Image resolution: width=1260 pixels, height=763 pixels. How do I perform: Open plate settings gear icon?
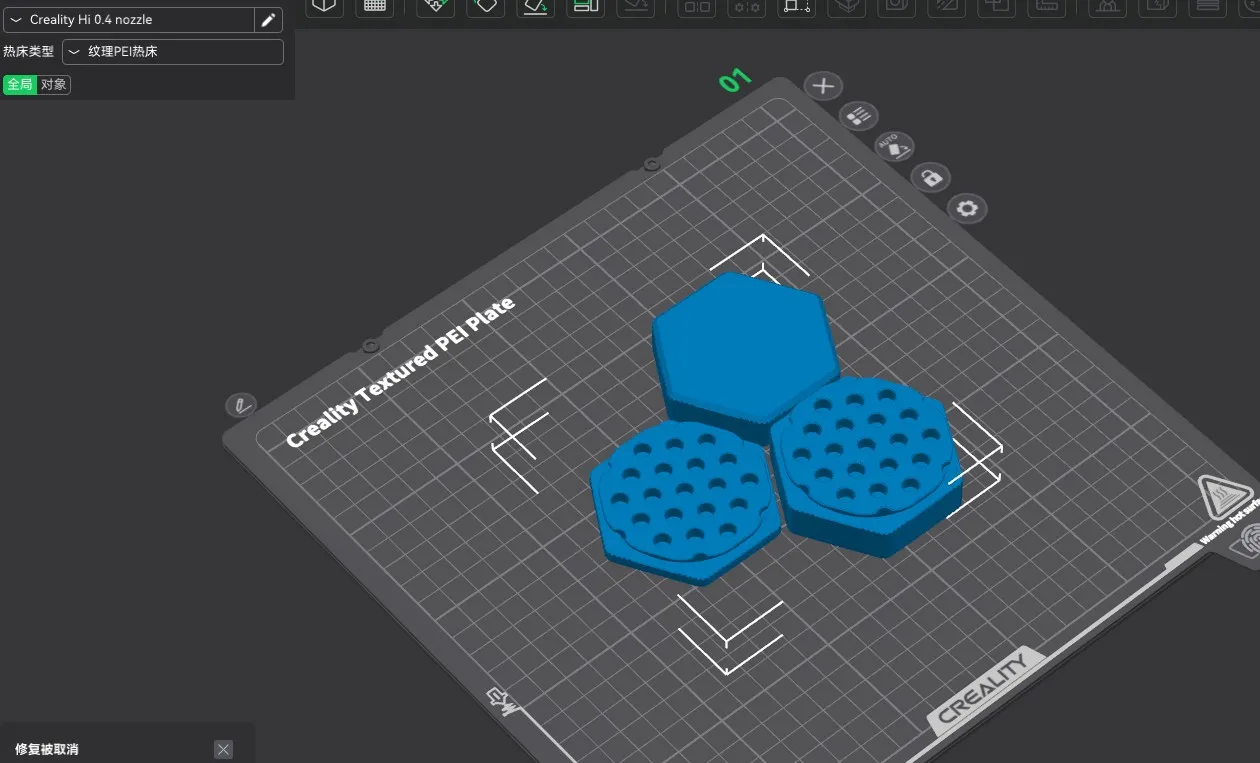967,209
